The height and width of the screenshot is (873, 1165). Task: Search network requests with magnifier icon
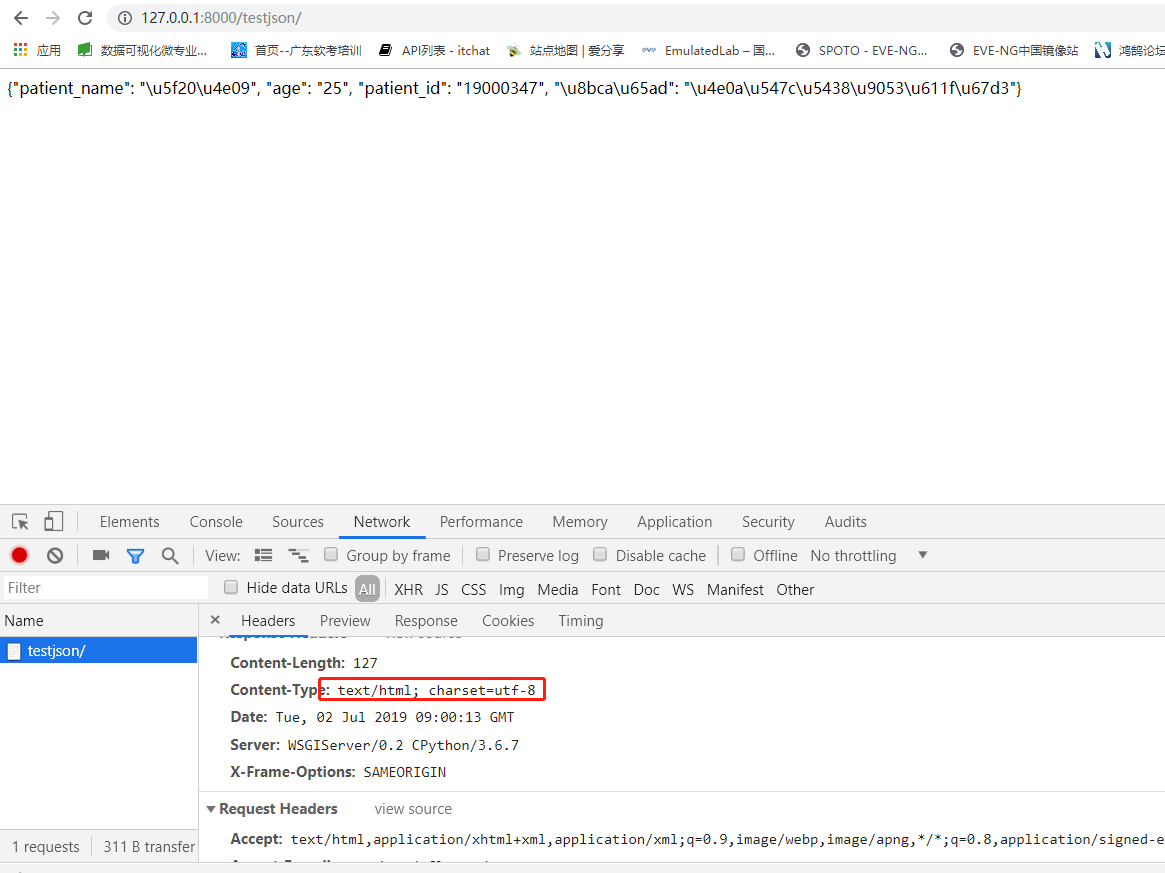click(169, 555)
